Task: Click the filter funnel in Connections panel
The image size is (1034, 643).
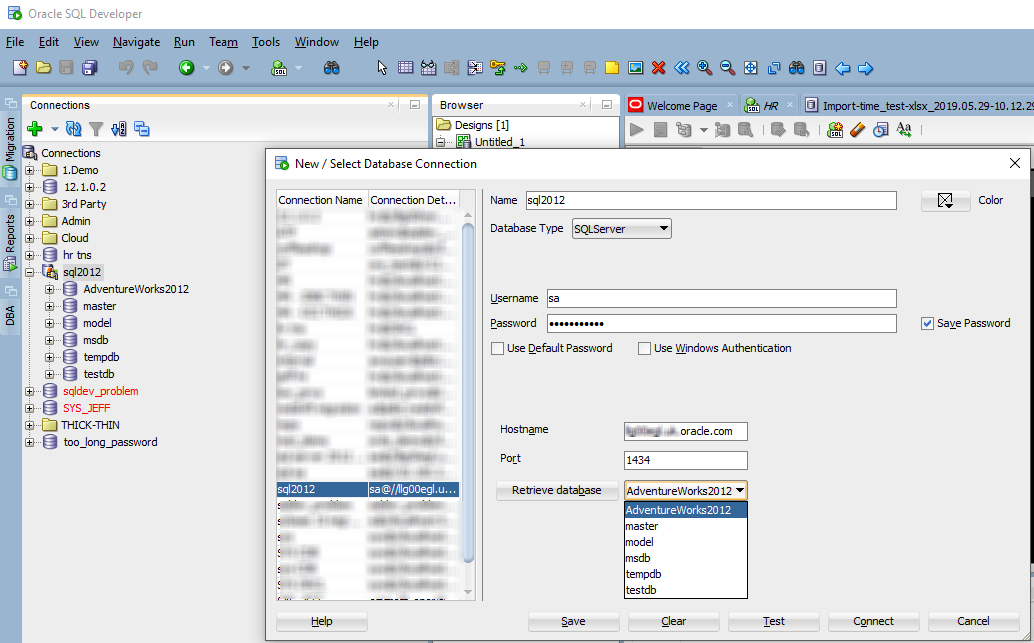Action: pos(96,129)
